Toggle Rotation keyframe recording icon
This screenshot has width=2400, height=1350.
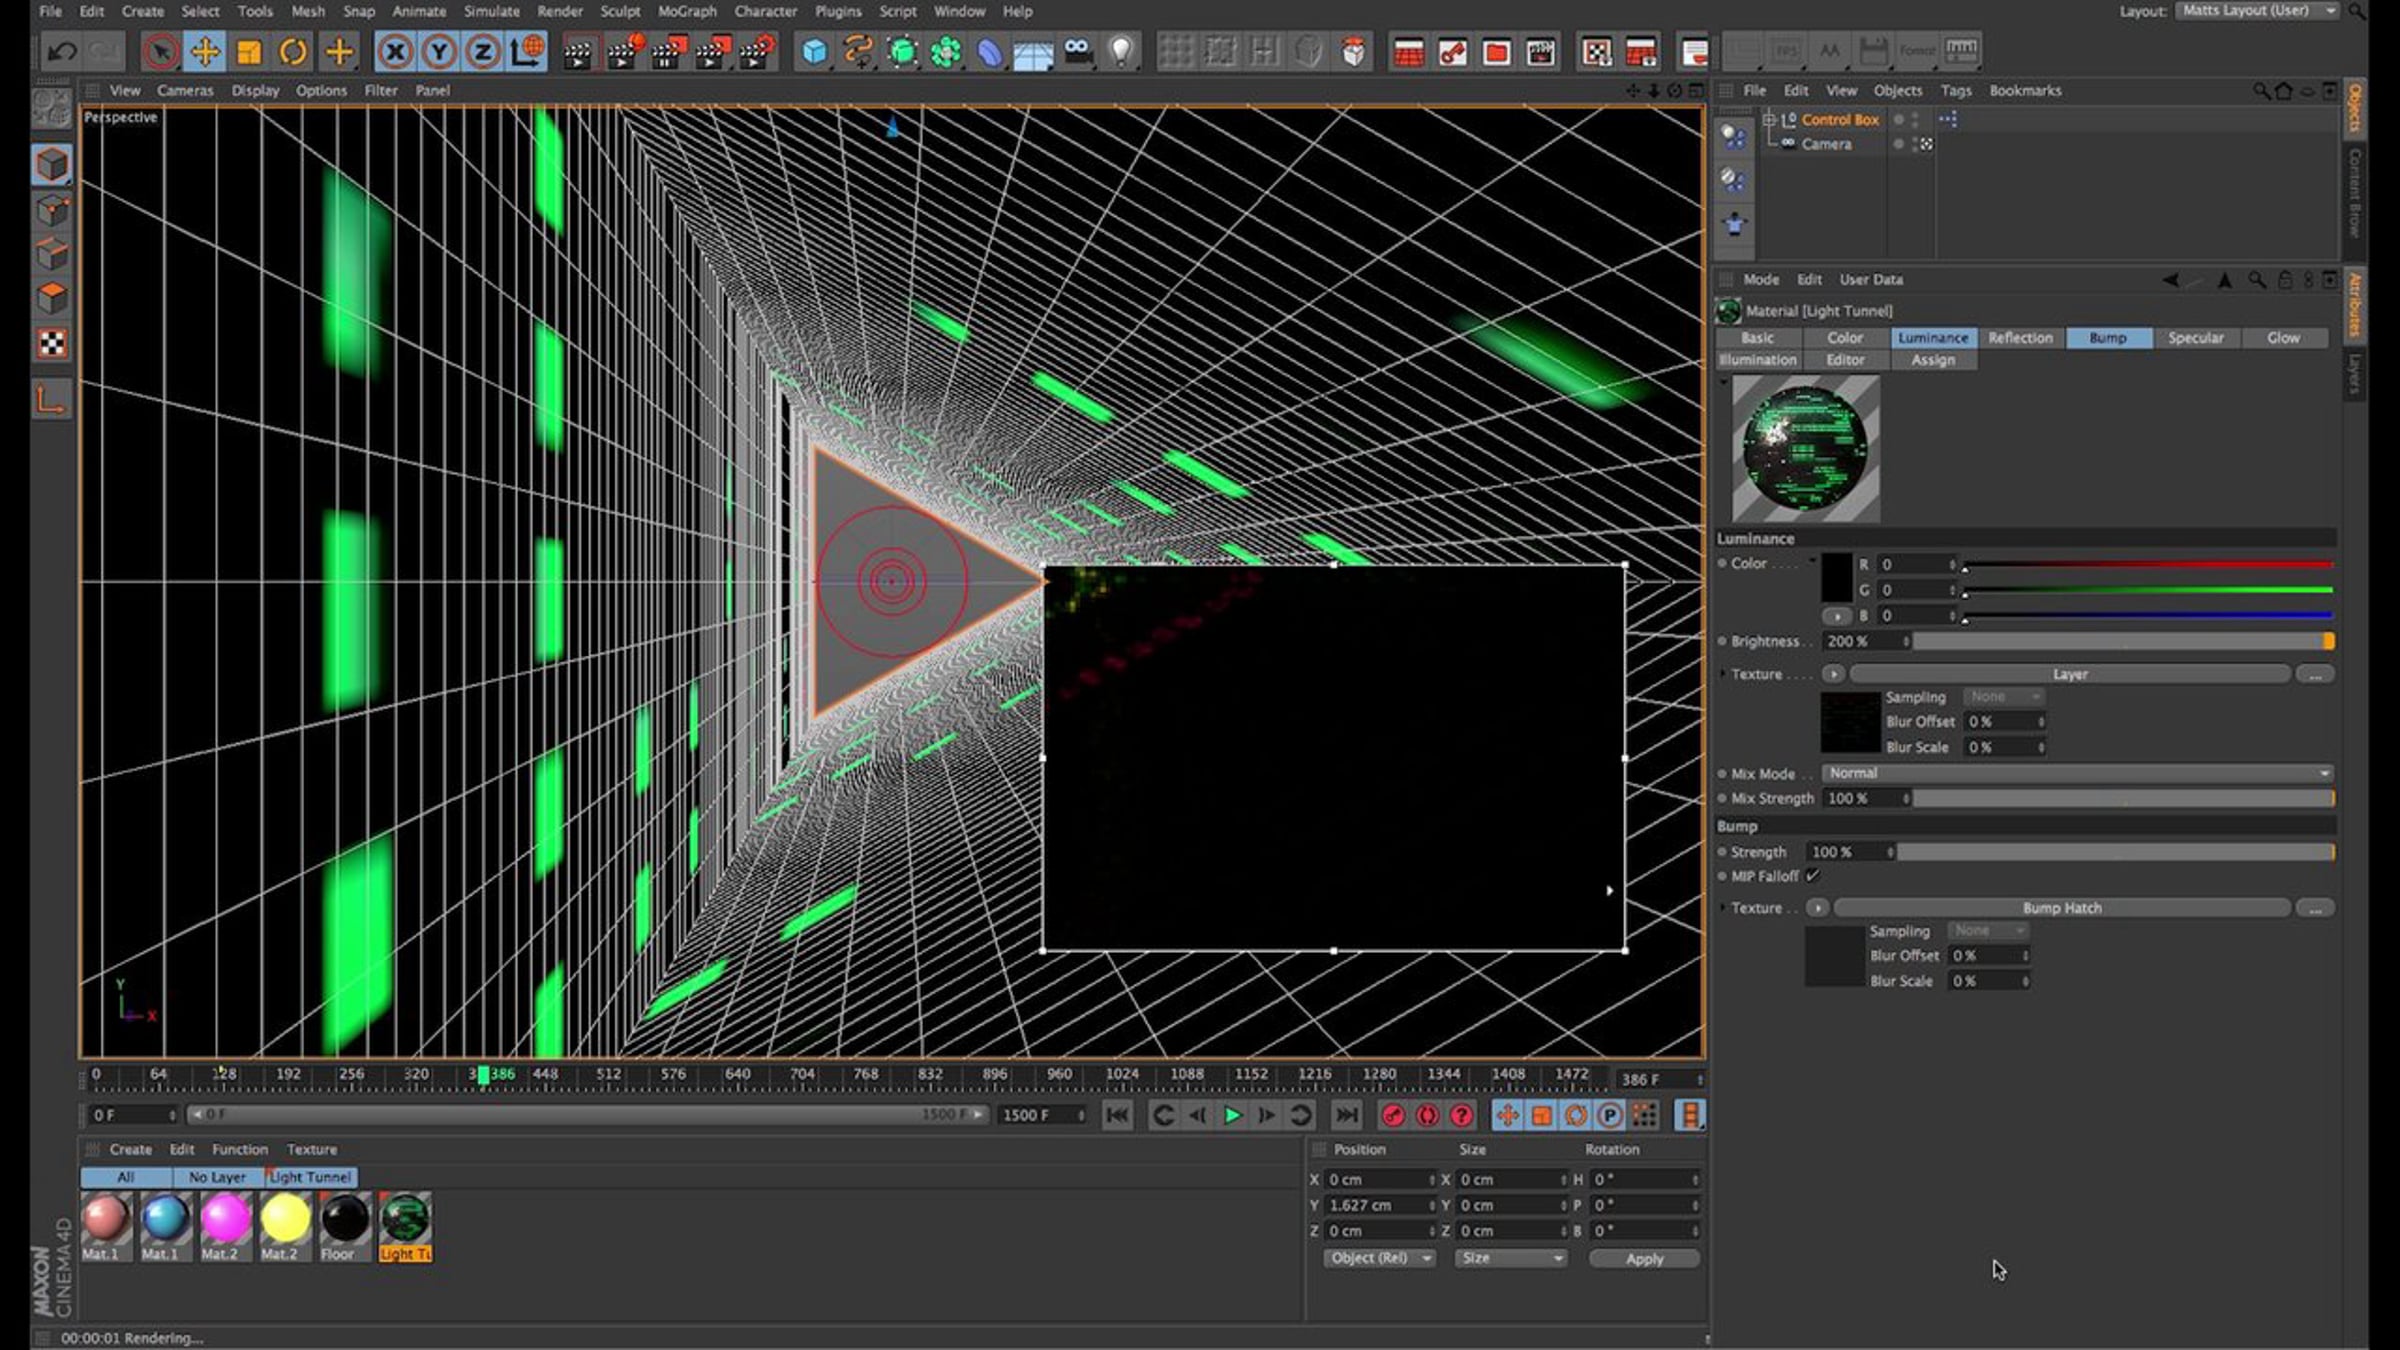(x=1576, y=1115)
